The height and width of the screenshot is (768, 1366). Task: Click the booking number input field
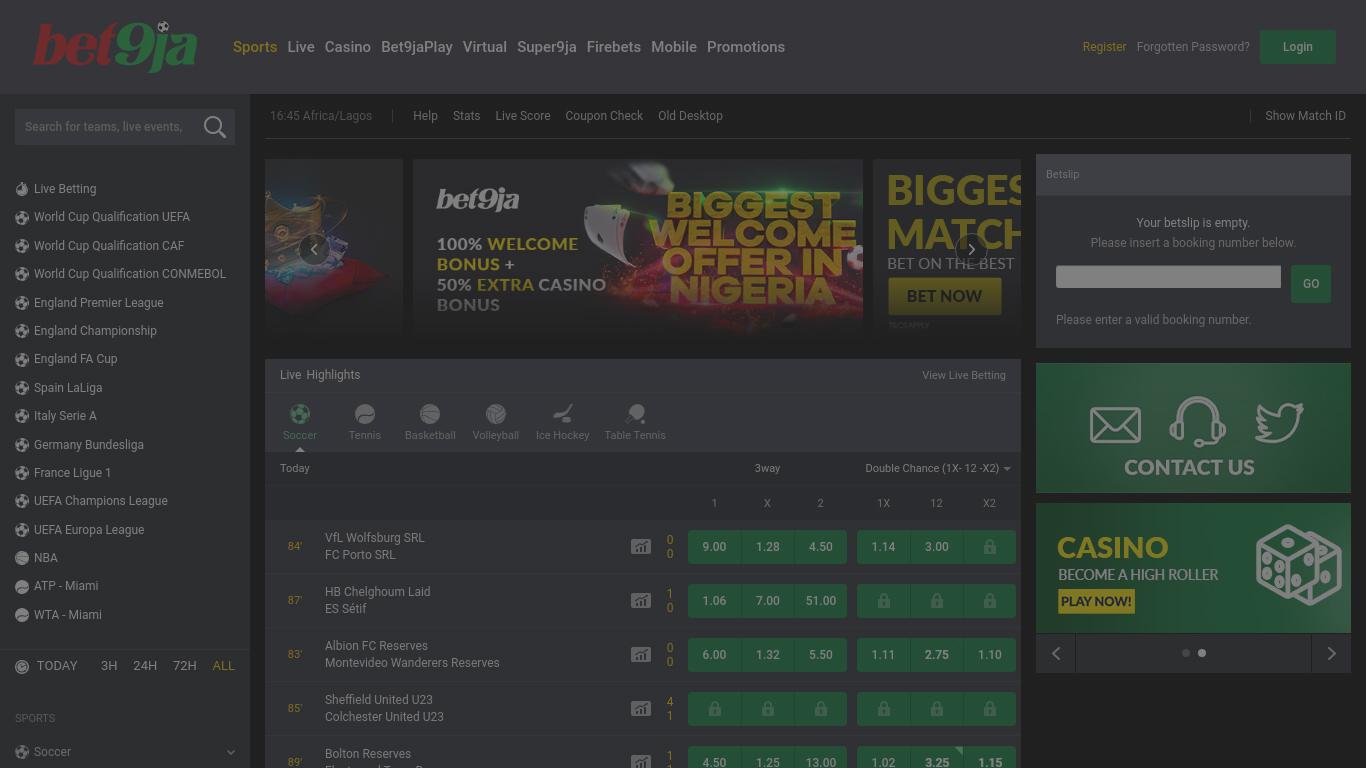click(1168, 277)
